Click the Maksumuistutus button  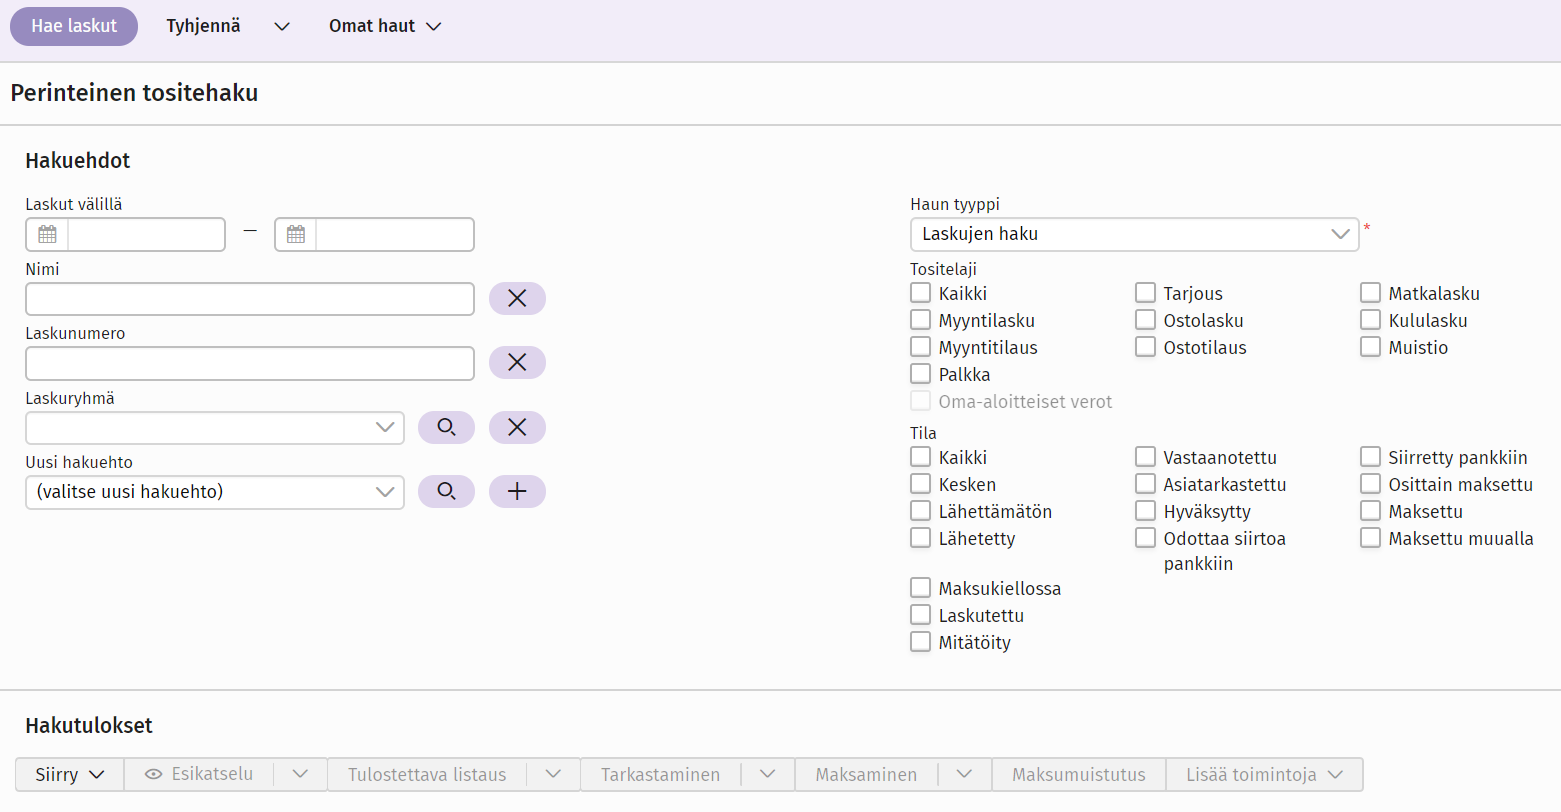click(1079, 774)
